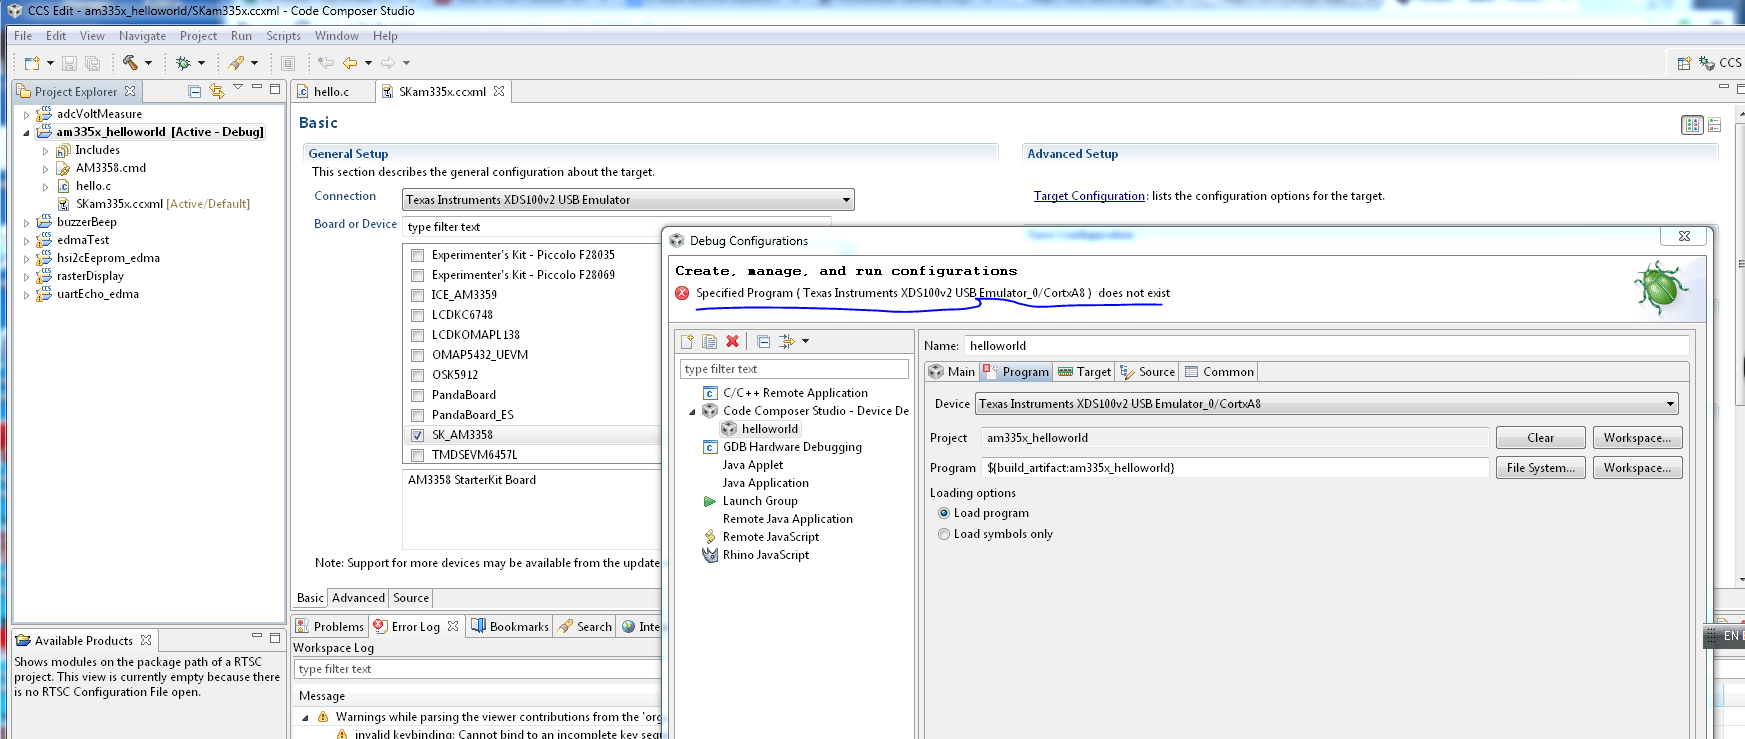
Task: Click the Search flashlight toolbar icon
Action: tap(236, 63)
